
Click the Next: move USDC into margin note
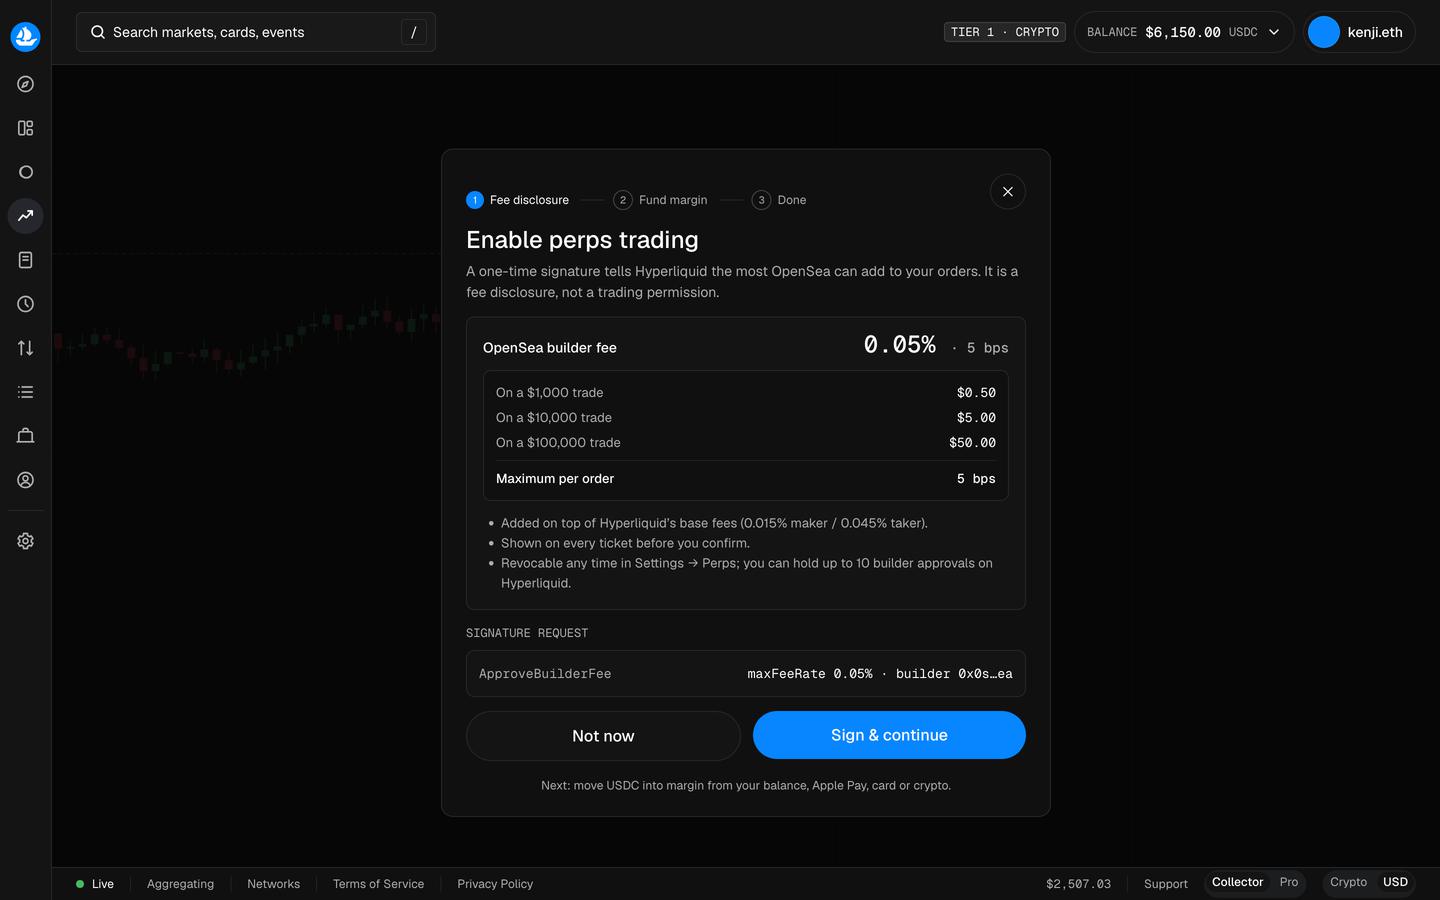(x=746, y=786)
